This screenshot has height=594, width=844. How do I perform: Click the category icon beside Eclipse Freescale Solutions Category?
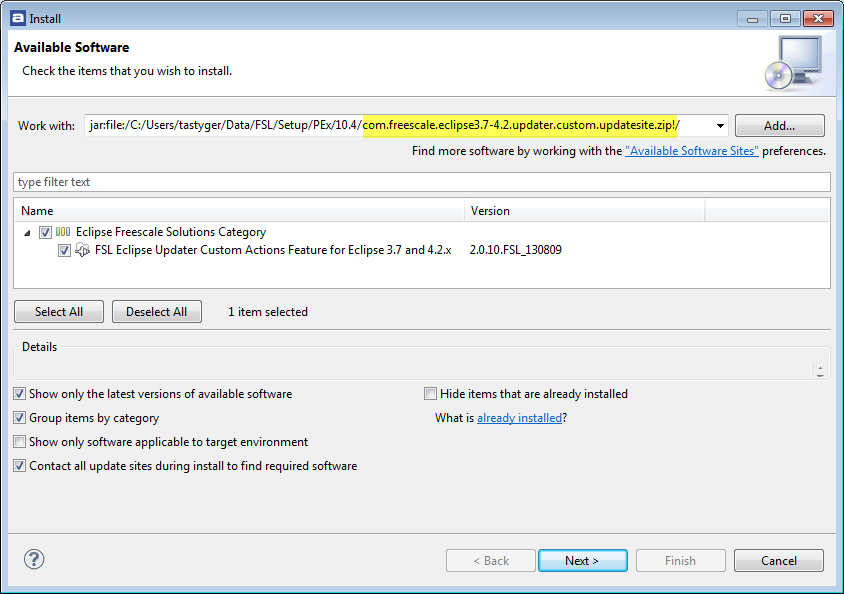(63, 231)
